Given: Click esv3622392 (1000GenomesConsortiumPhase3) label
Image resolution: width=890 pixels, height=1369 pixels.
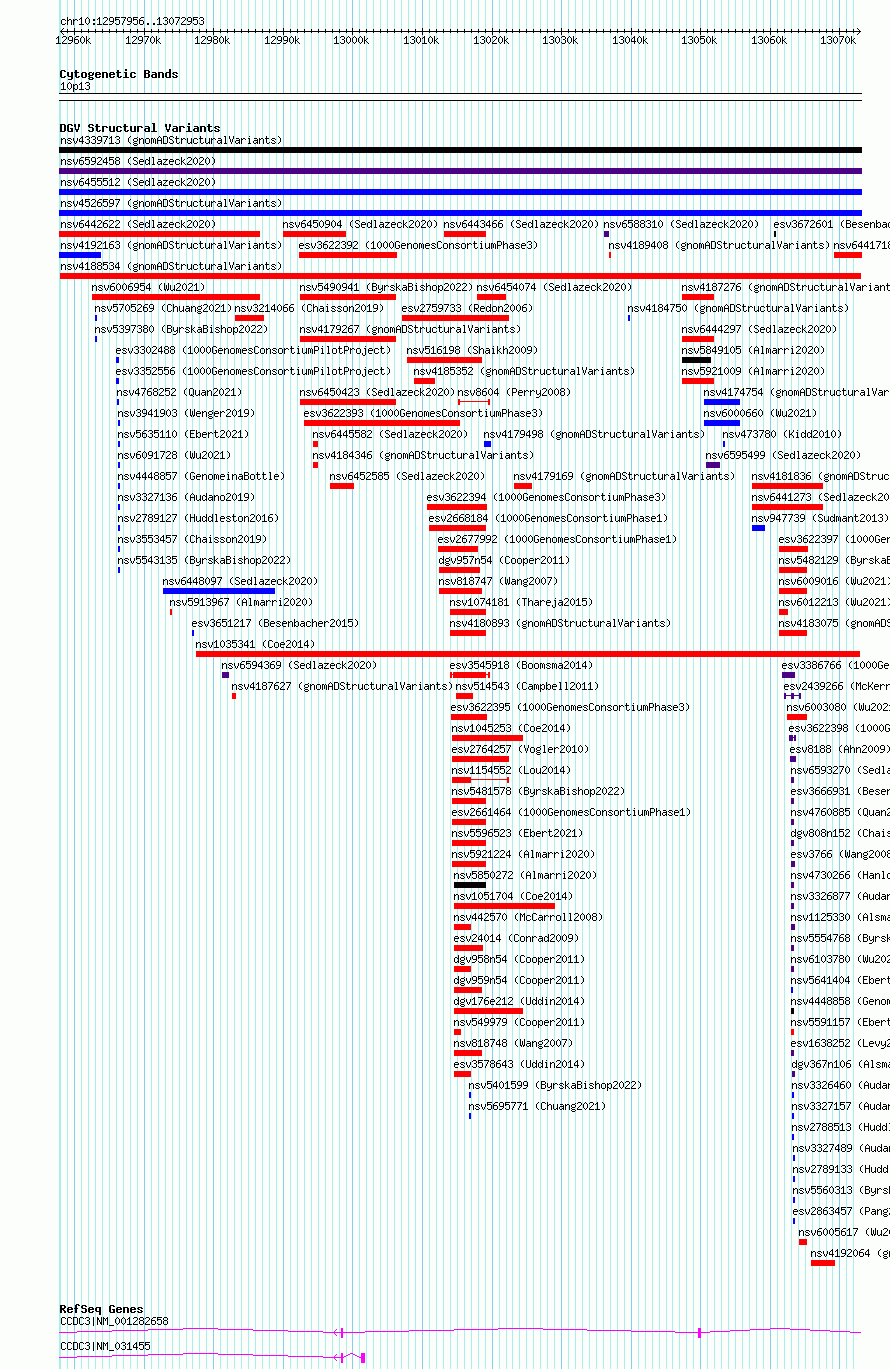Looking at the screenshot, I should (418, 245).
